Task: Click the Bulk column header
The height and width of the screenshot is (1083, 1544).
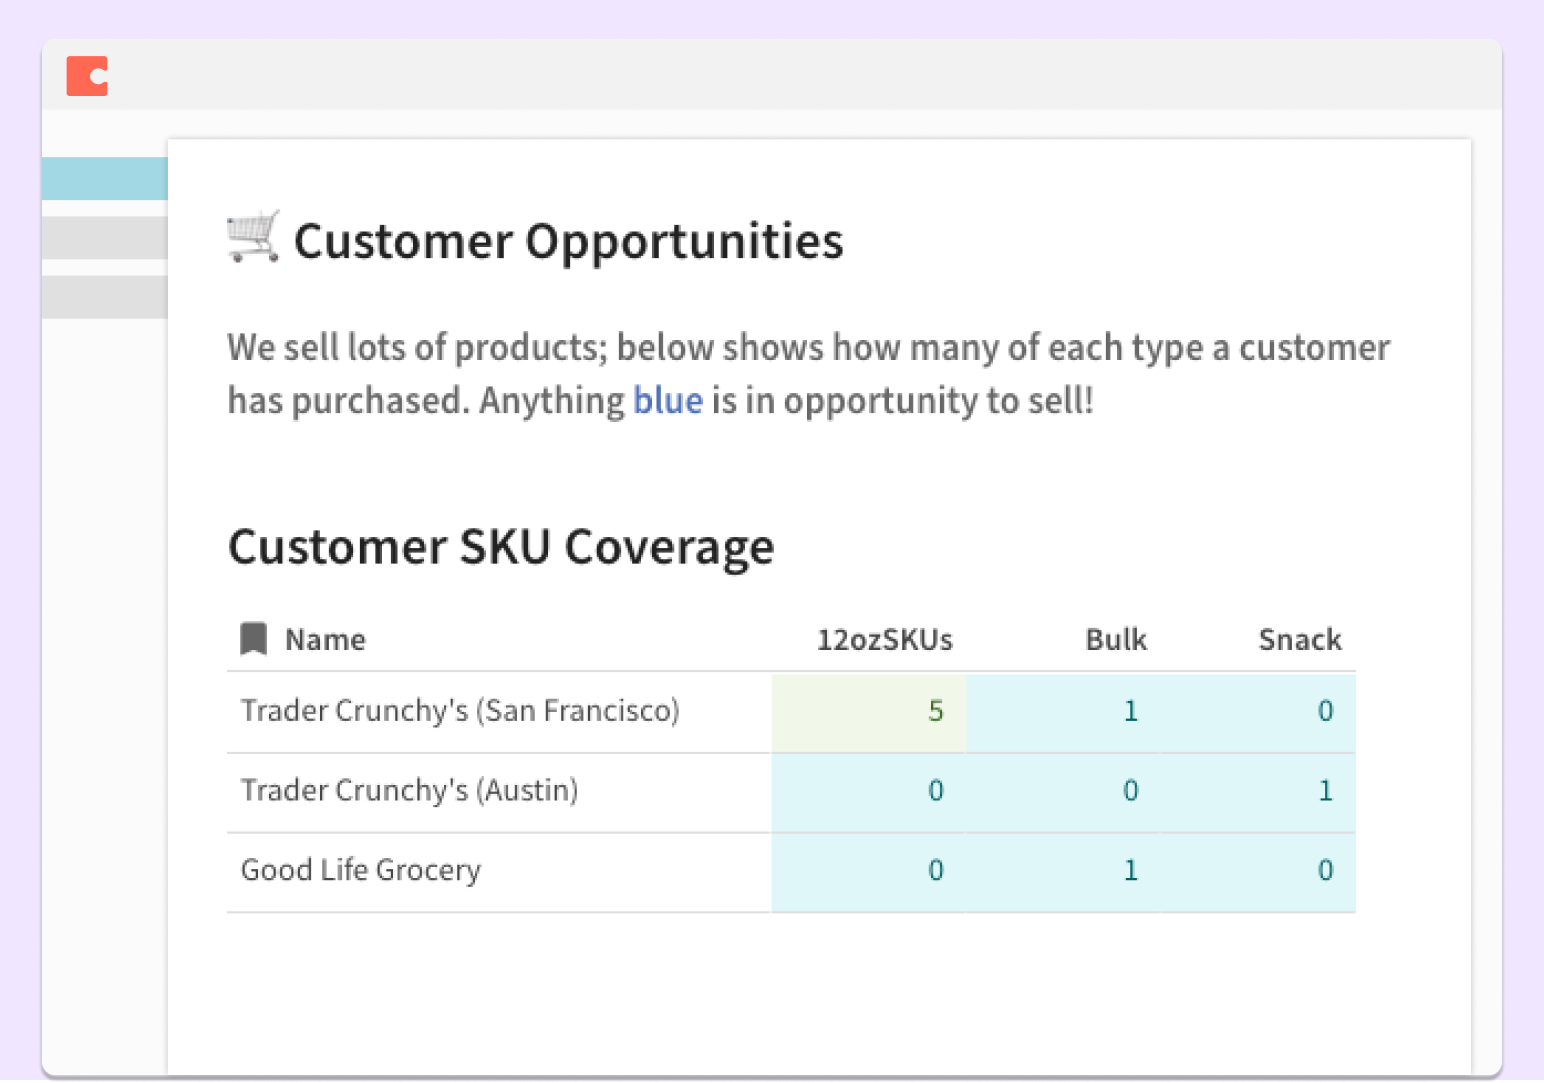Action: [x=1116, y=640]
